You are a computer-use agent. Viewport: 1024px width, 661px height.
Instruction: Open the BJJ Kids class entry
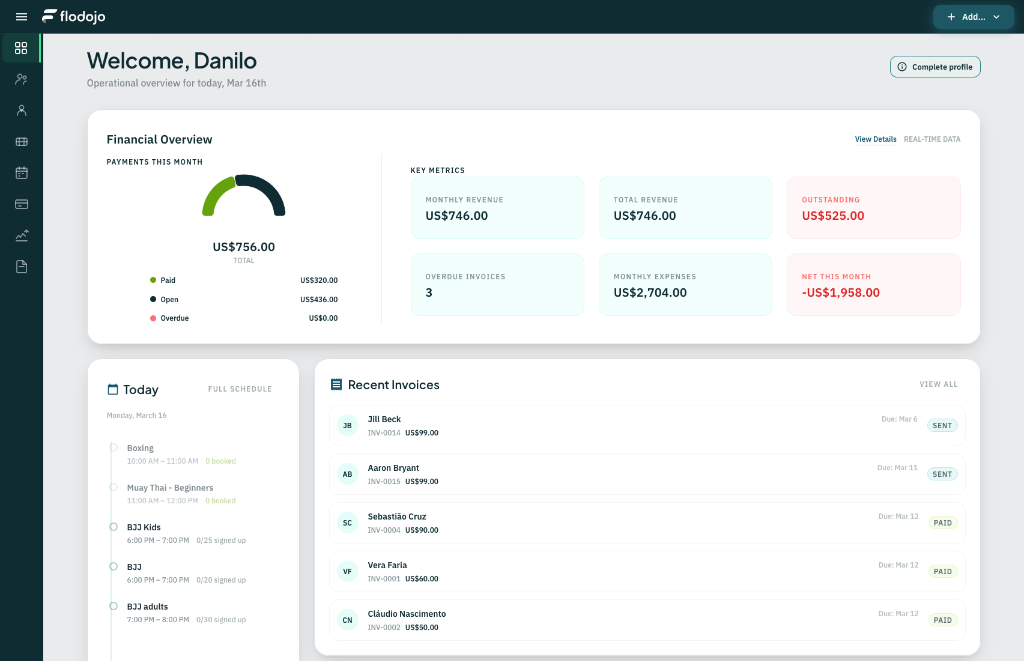point(144,527)
